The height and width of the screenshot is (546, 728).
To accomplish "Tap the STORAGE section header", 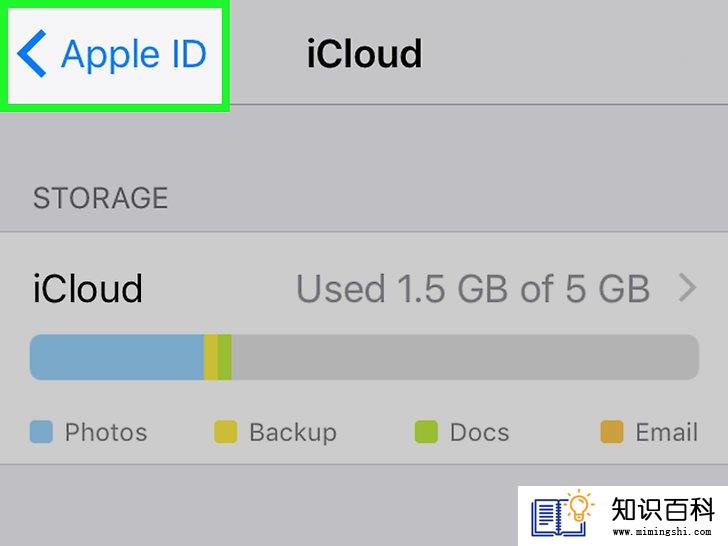I will [x=101, y=198].
